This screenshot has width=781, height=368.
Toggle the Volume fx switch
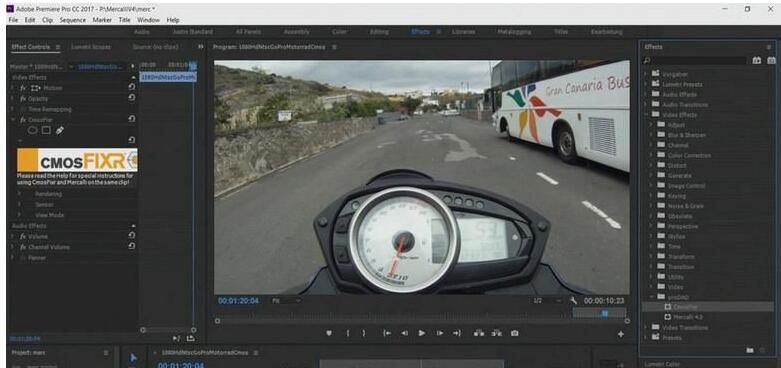[x=23, y=237]
